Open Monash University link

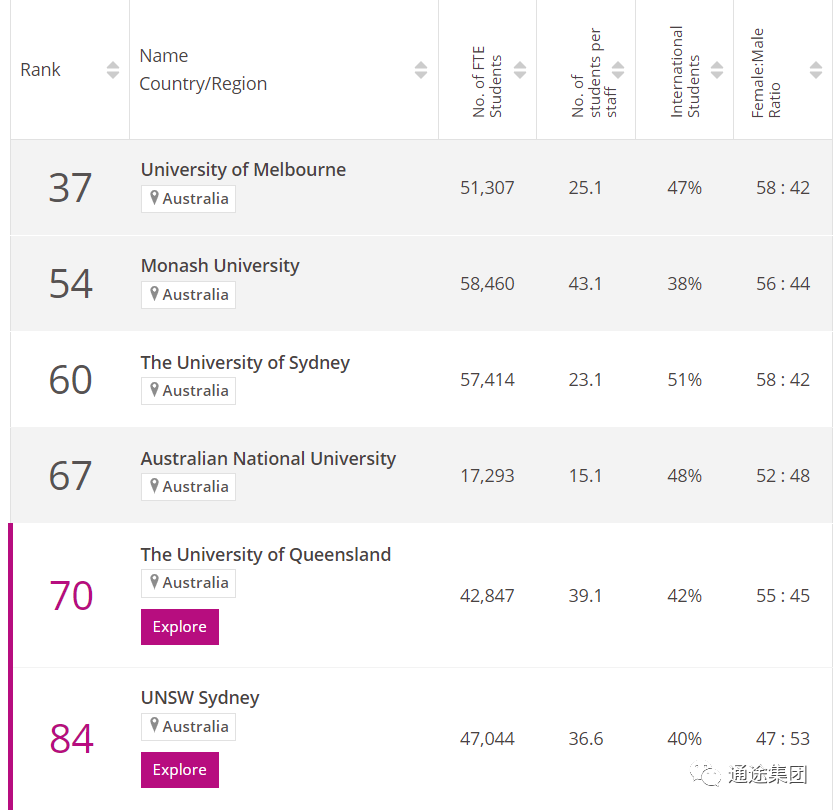pos(220,265)
